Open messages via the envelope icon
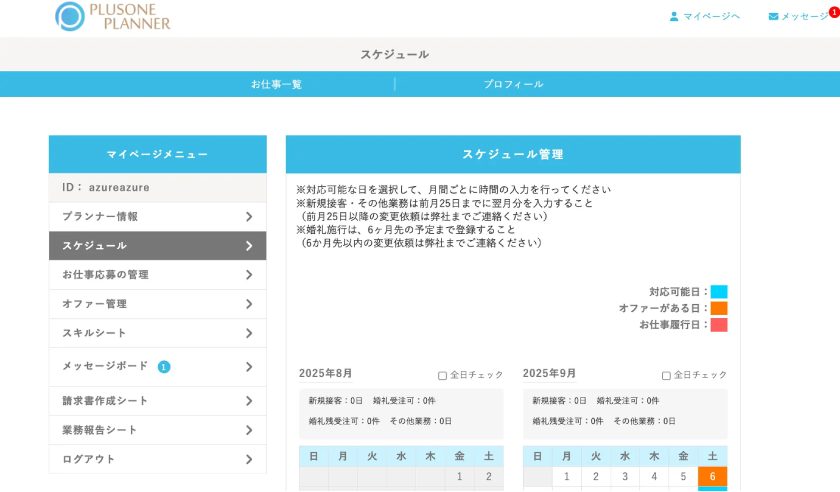Screen dimensions: 840x492 [x=773, y=16]
